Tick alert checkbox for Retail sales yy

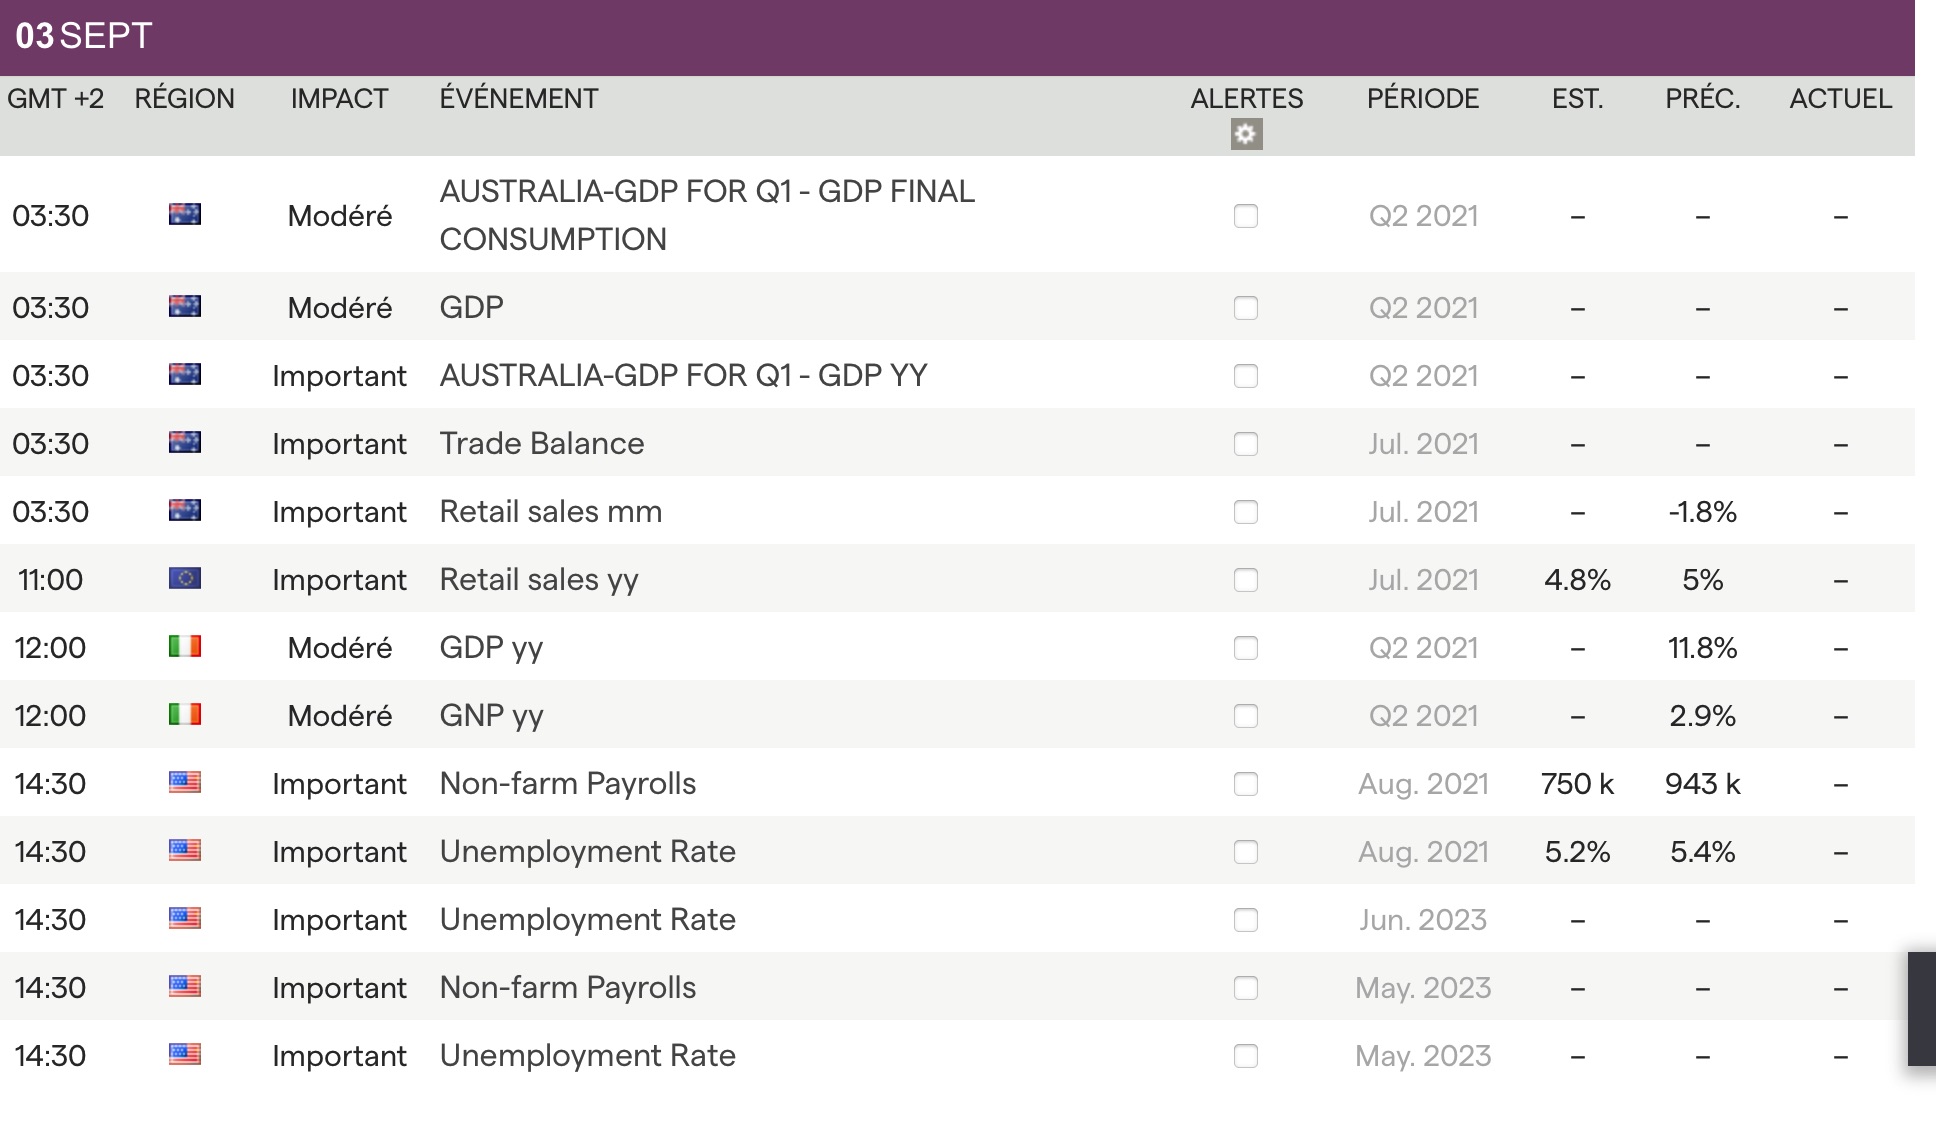(x=1246, y=580)
